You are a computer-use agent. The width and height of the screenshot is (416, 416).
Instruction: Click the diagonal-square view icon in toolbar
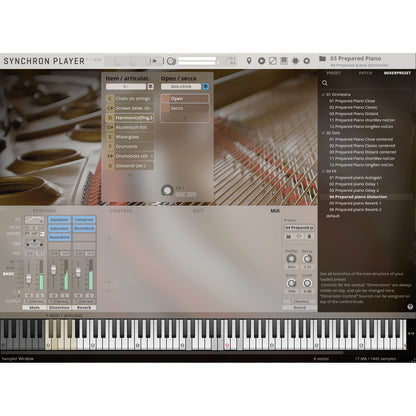[x=273, y=61]
